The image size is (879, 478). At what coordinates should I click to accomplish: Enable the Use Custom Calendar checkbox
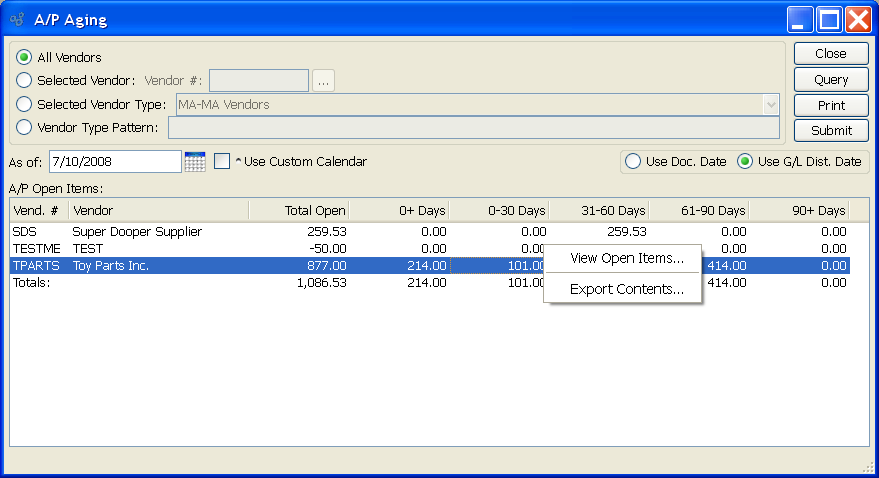[222, 161]
